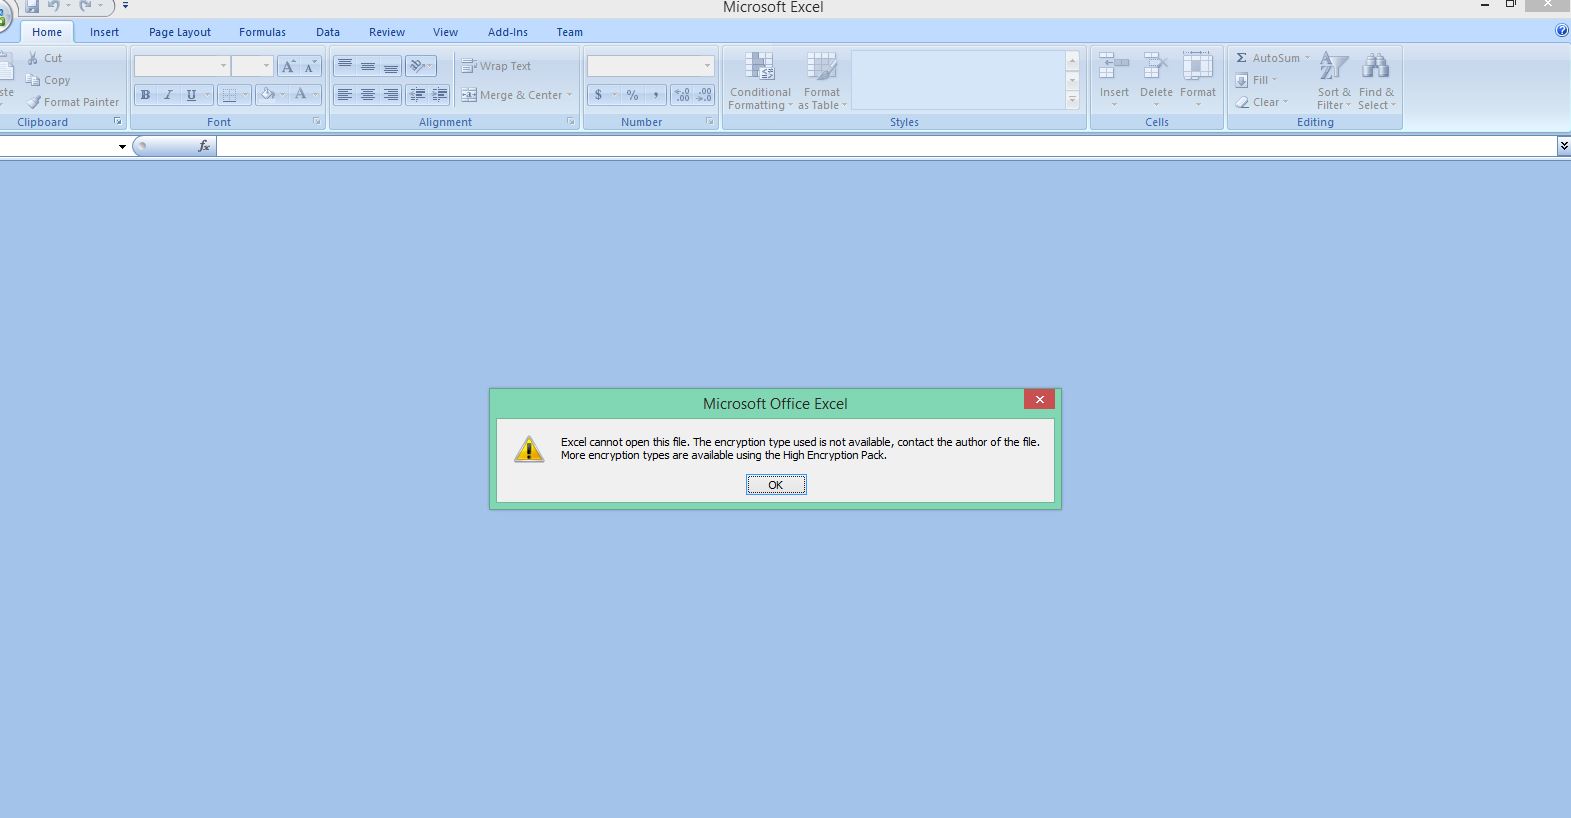1571x818 pixels.
Task: Open the Add-Ins tab
Action: 508,32
